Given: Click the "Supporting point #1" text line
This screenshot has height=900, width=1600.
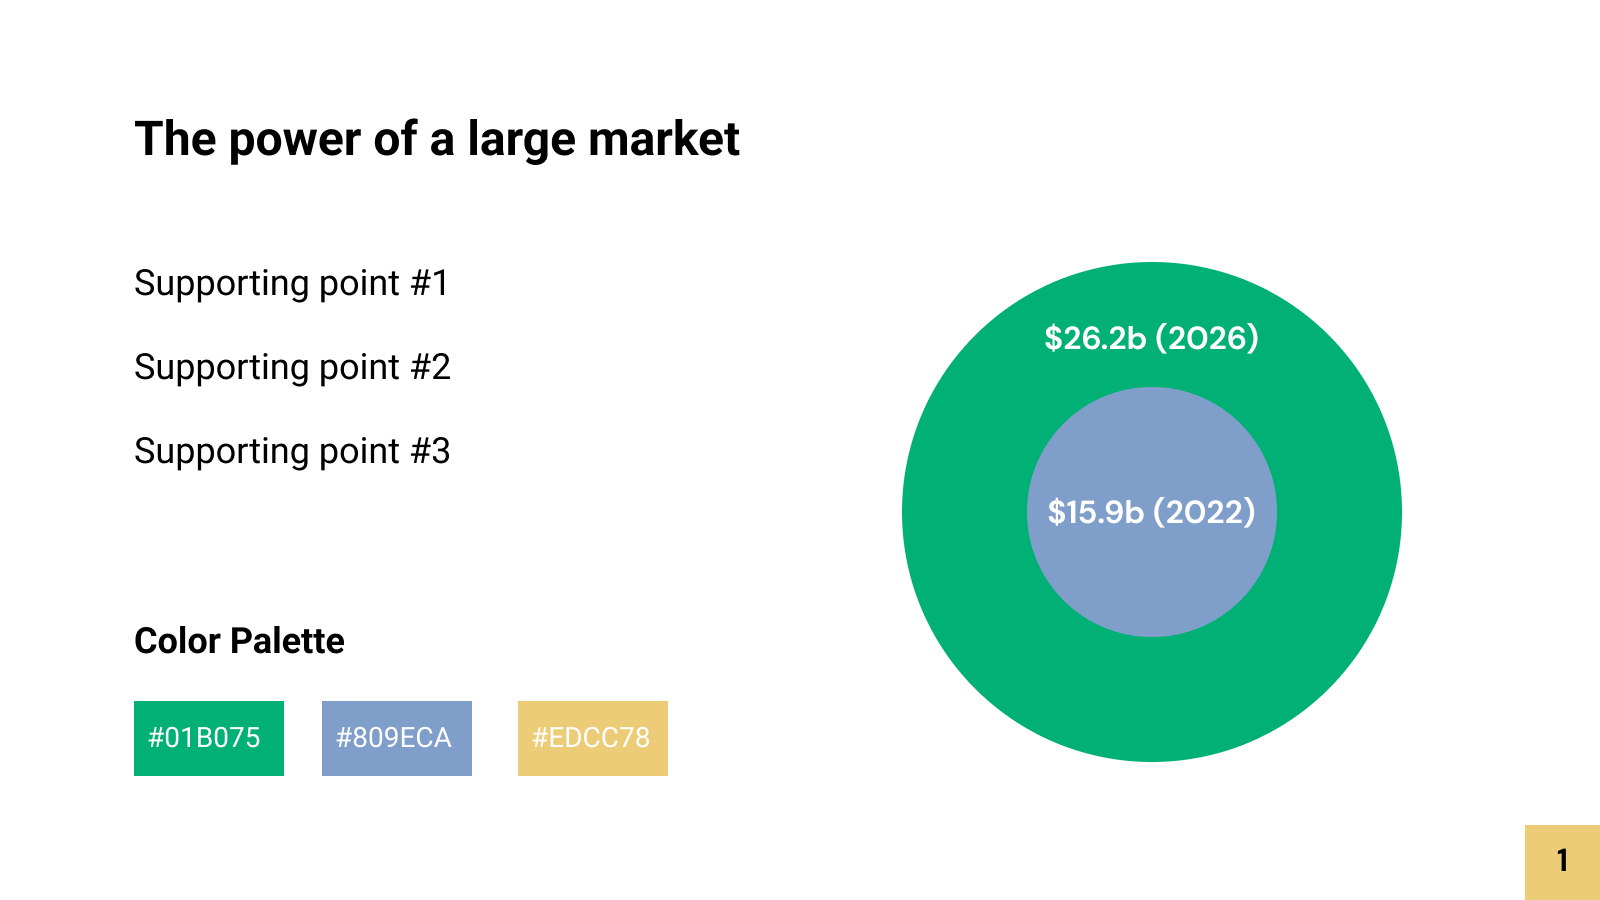Looking at the screenshot, I should click(x=291, y=284).
